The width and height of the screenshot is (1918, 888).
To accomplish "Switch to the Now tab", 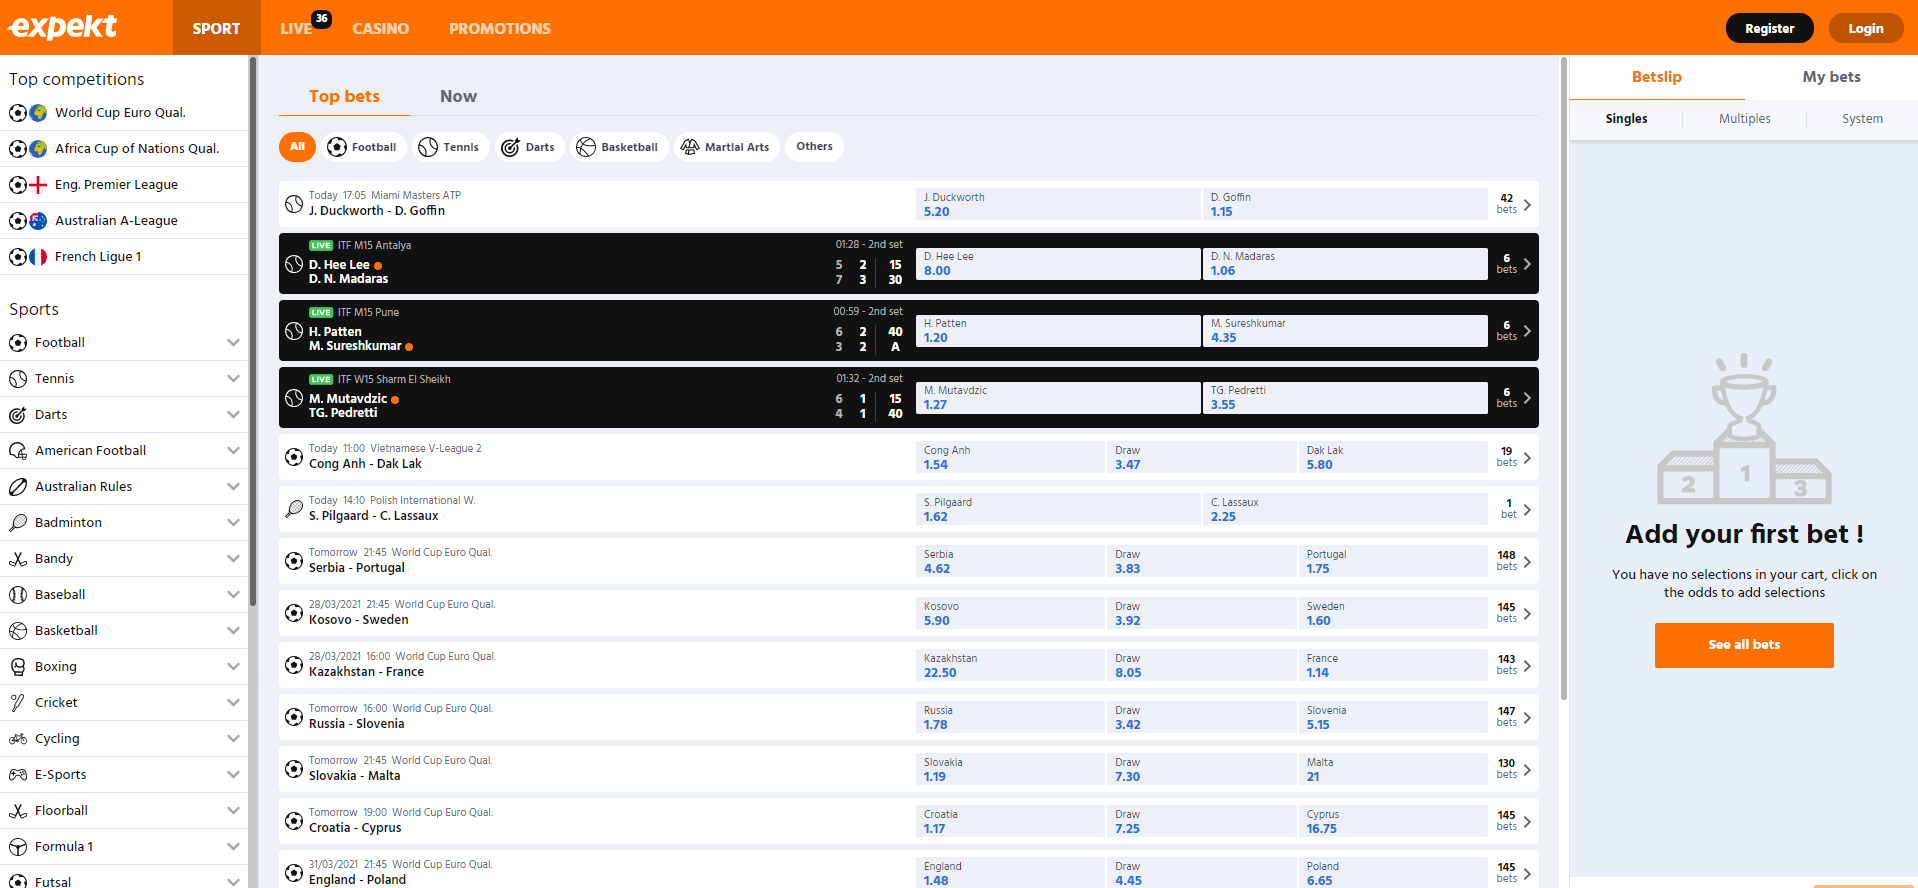I will (x=458, y=96).
